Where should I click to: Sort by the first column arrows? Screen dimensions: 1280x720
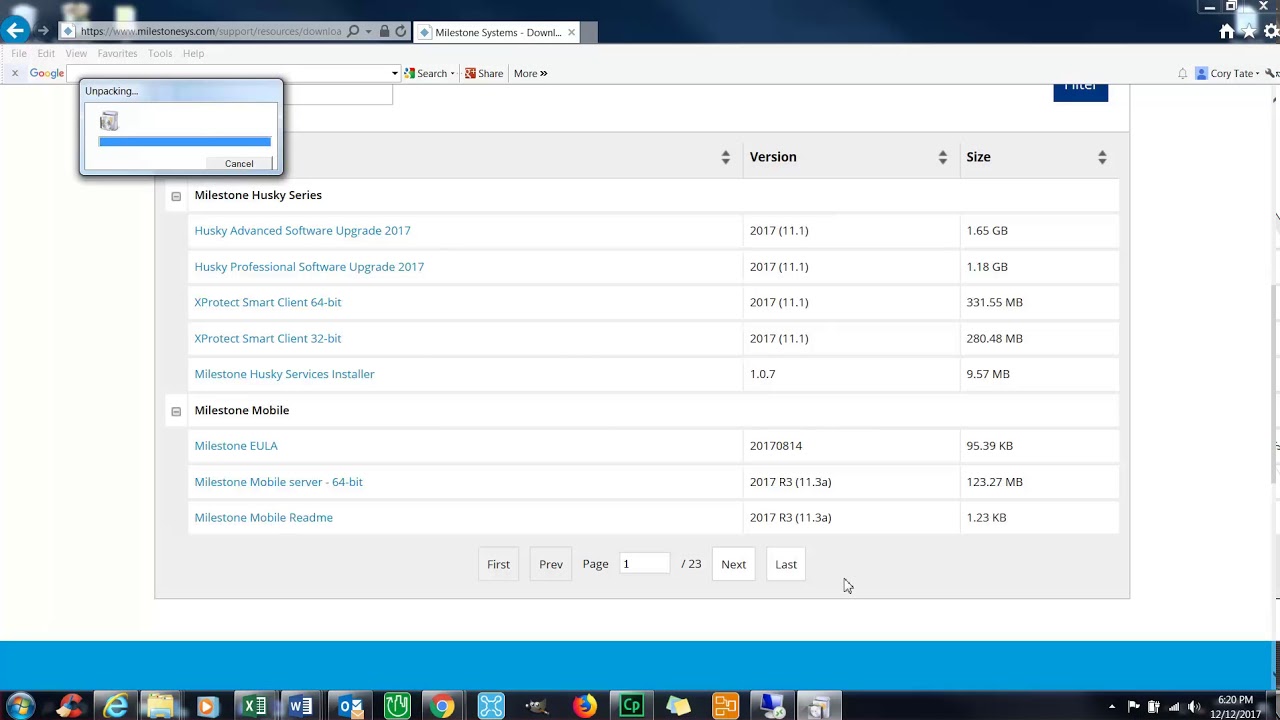[x=725, y=157]
